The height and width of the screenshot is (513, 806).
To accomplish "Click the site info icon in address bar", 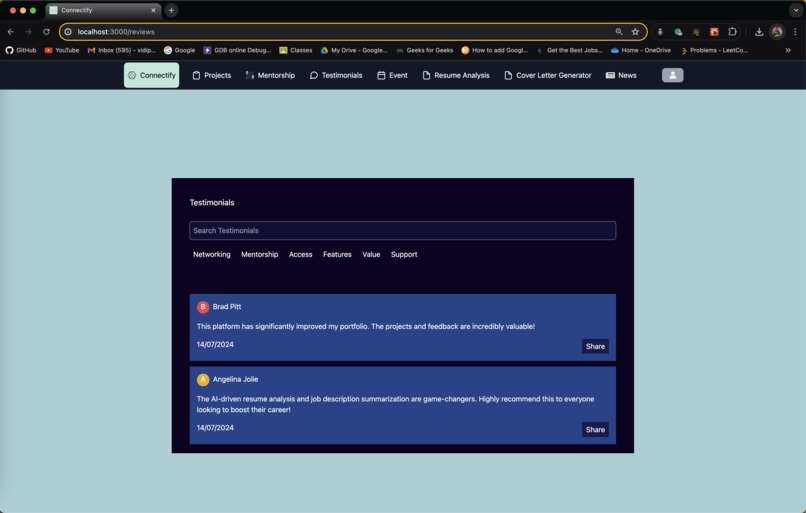I will point(68,32).
